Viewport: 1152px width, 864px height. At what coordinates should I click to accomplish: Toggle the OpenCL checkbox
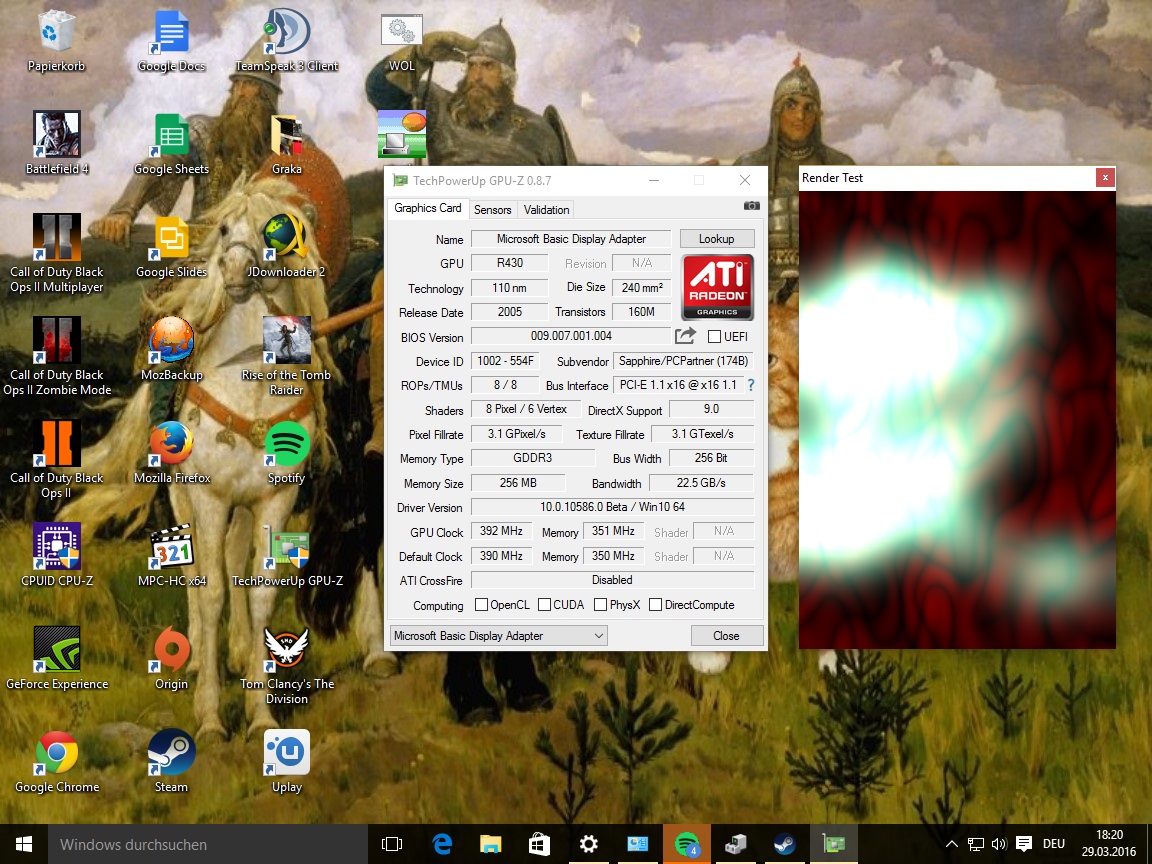[481, 605]
